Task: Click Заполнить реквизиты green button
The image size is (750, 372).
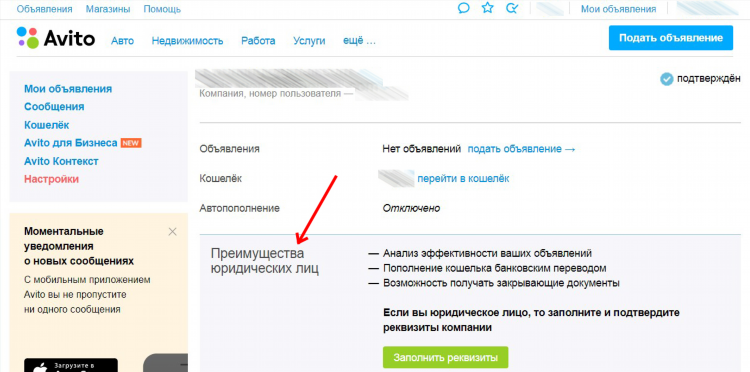Action: (x=445, y=358)
